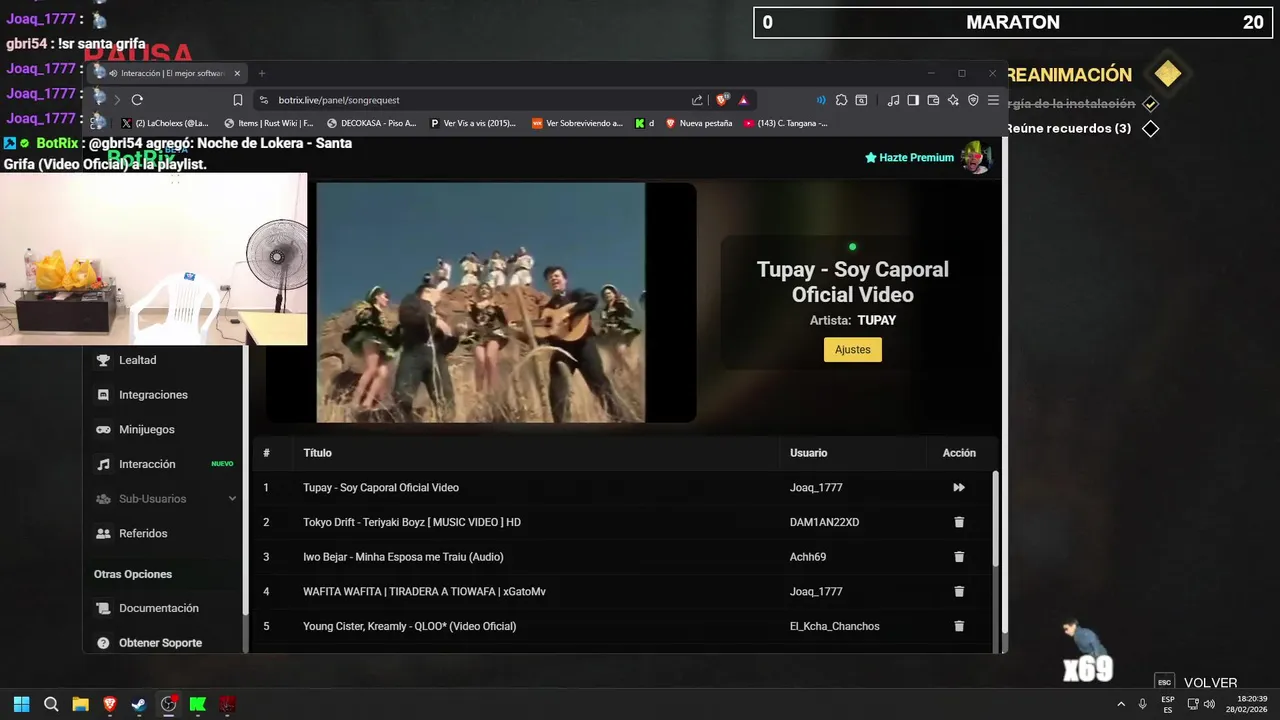Screen dimensions: 1280x720
Task: Click the Usuario column header
Action: tap(808, 453)
